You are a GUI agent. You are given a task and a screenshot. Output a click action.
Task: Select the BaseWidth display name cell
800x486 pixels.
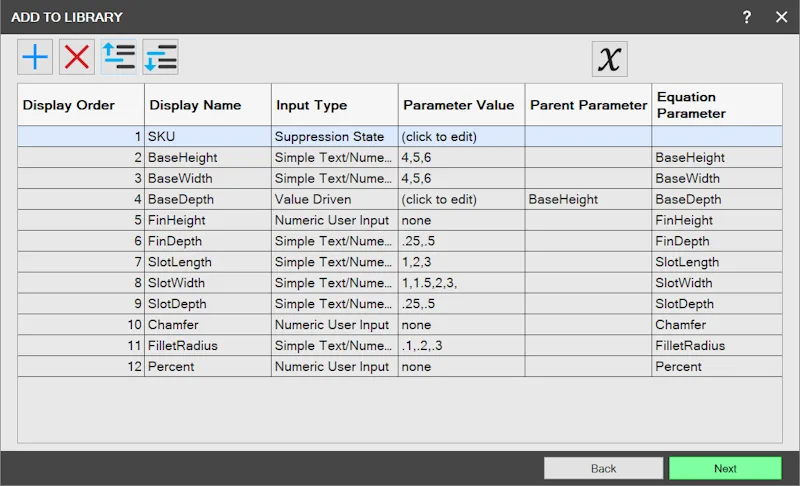point(208,178)
